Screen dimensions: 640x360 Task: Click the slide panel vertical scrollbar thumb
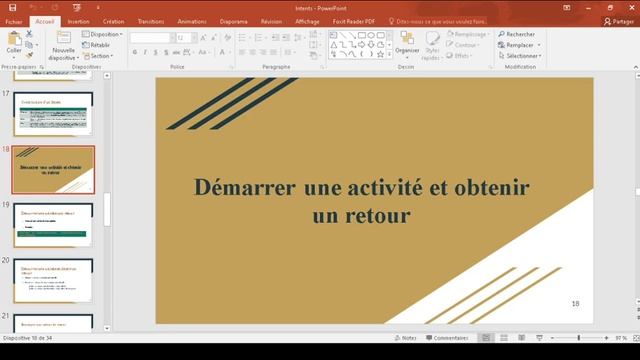click(107, 209)
